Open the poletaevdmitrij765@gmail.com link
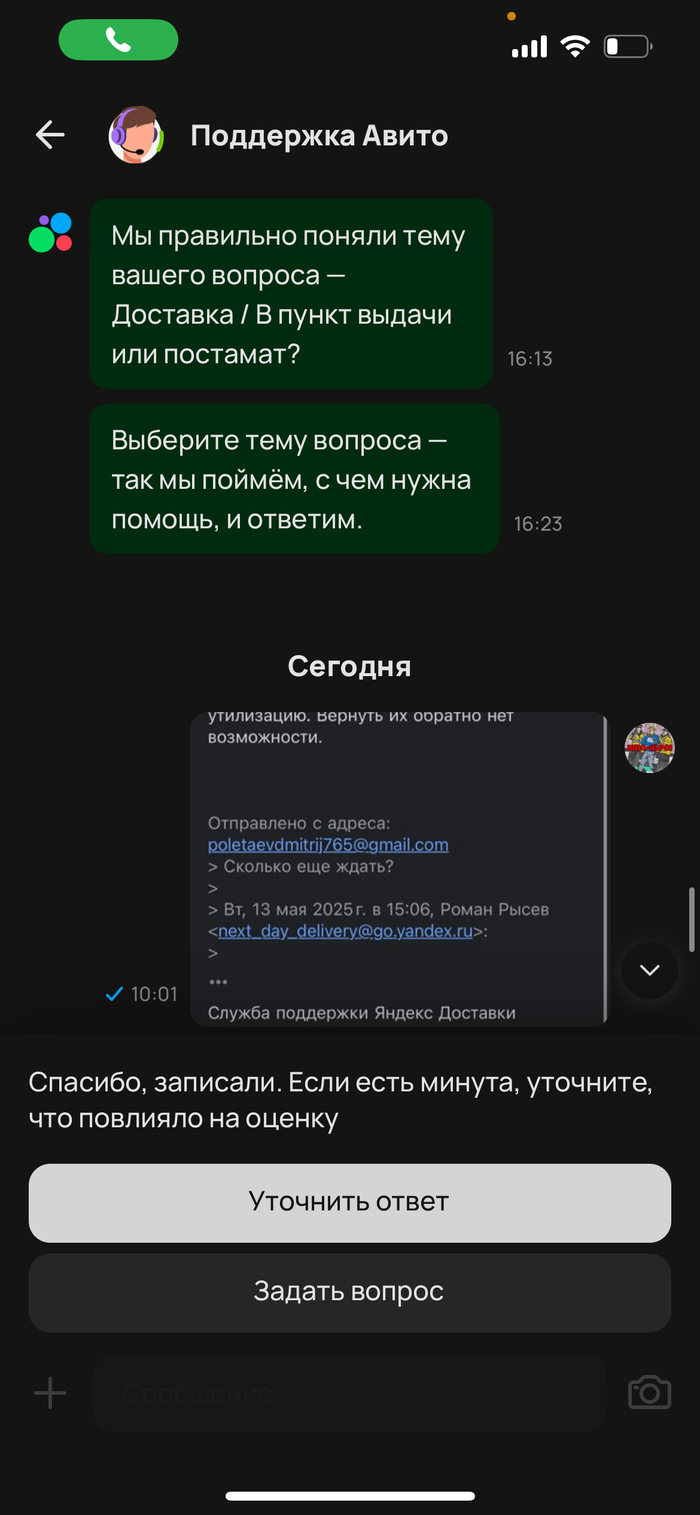 point(328,845)
